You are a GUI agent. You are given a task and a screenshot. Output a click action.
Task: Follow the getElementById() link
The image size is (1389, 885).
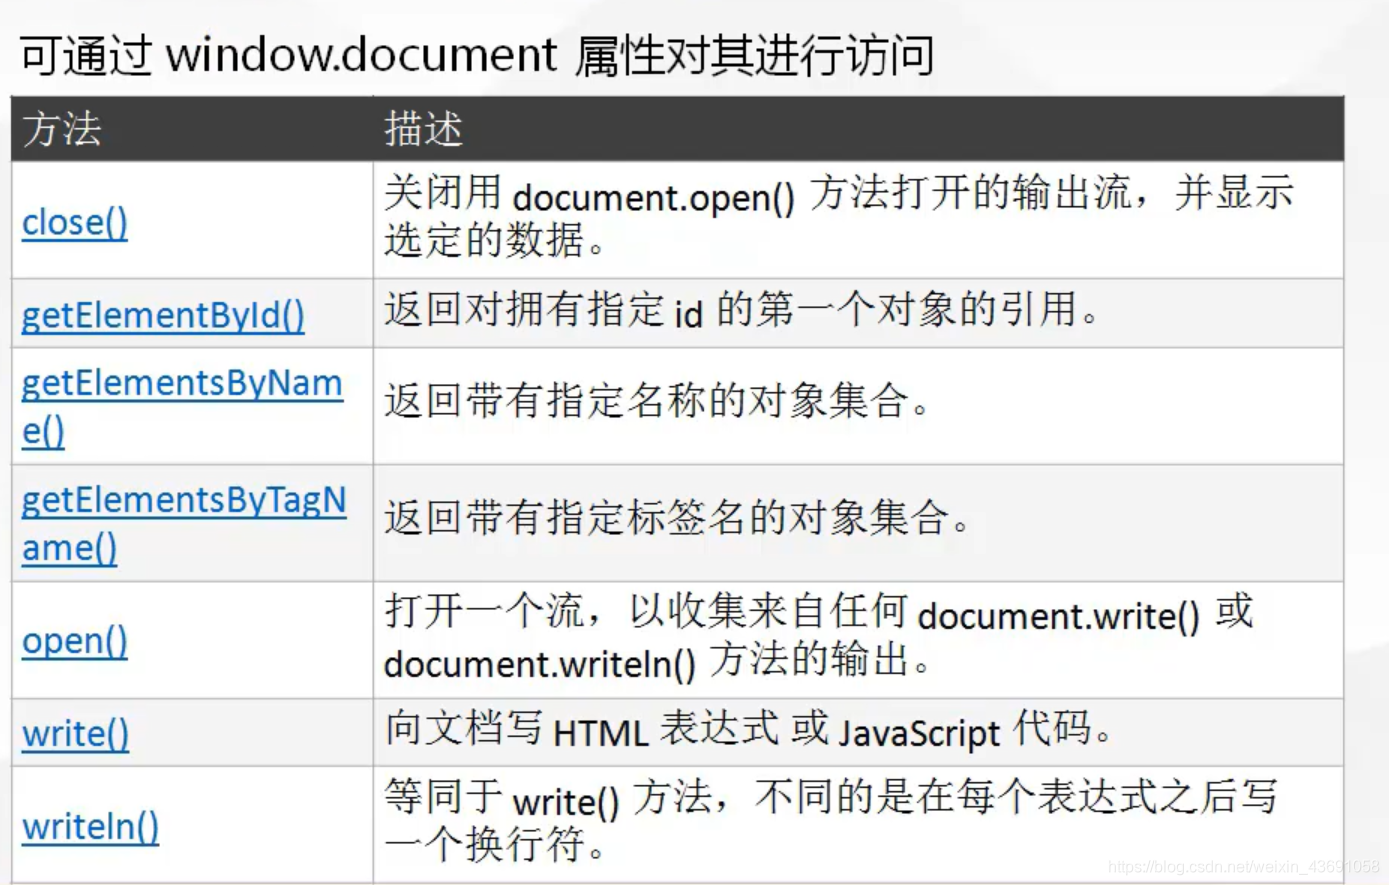[163, 315]
